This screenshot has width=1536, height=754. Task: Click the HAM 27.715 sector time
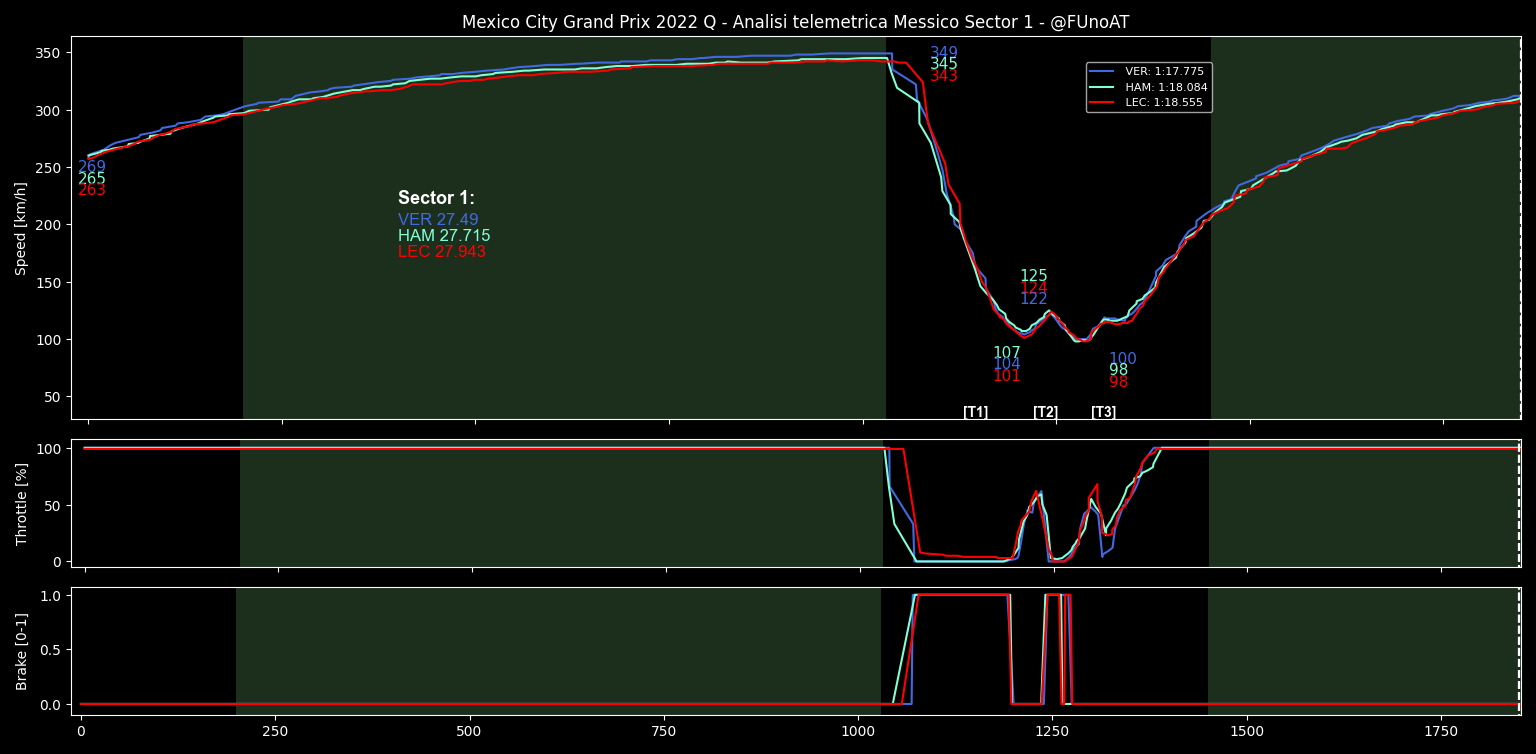[x=444, y=236]
